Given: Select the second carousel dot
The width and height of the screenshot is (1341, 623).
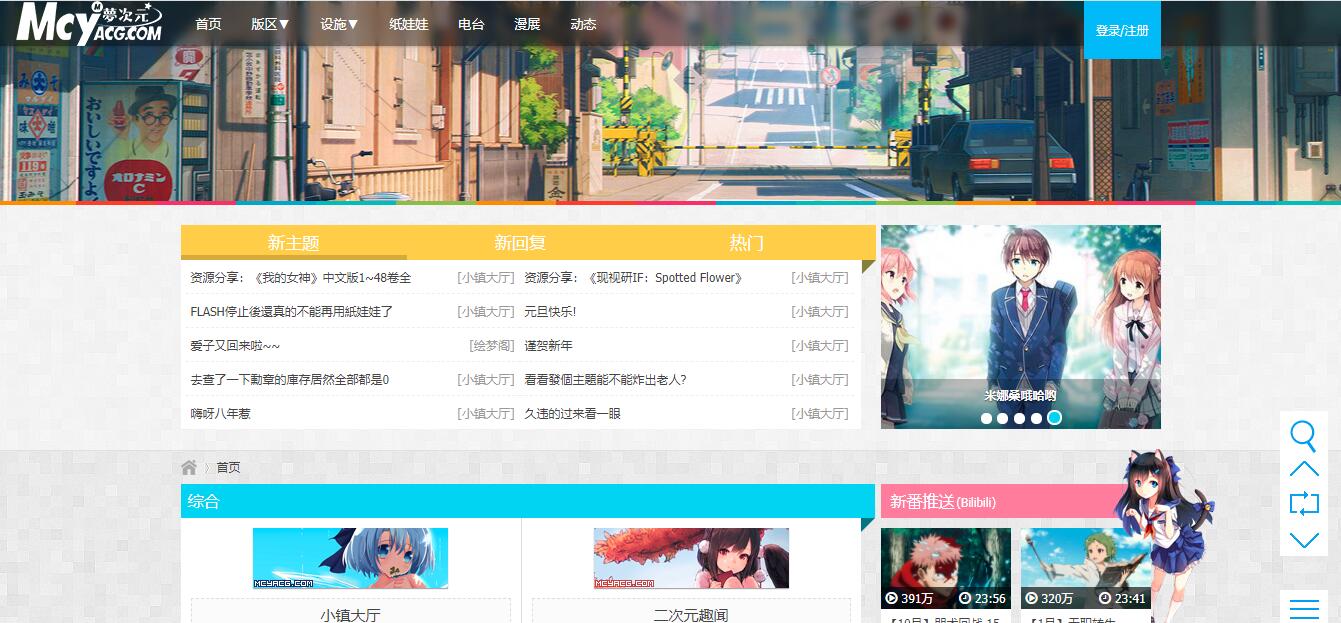Looking at the screenshot, I should (1003, 418).
